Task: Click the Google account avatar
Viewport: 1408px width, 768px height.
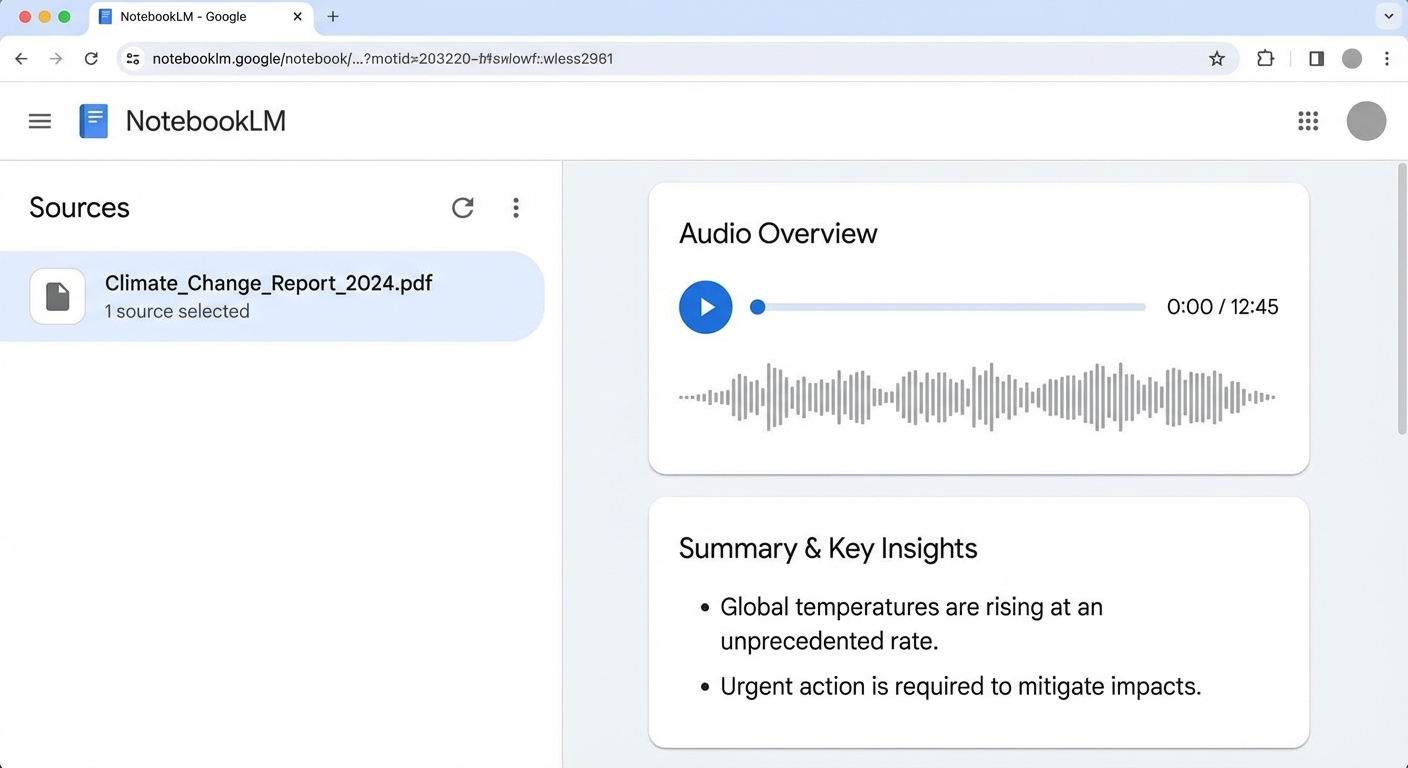Action: [x=1366, y=120]
